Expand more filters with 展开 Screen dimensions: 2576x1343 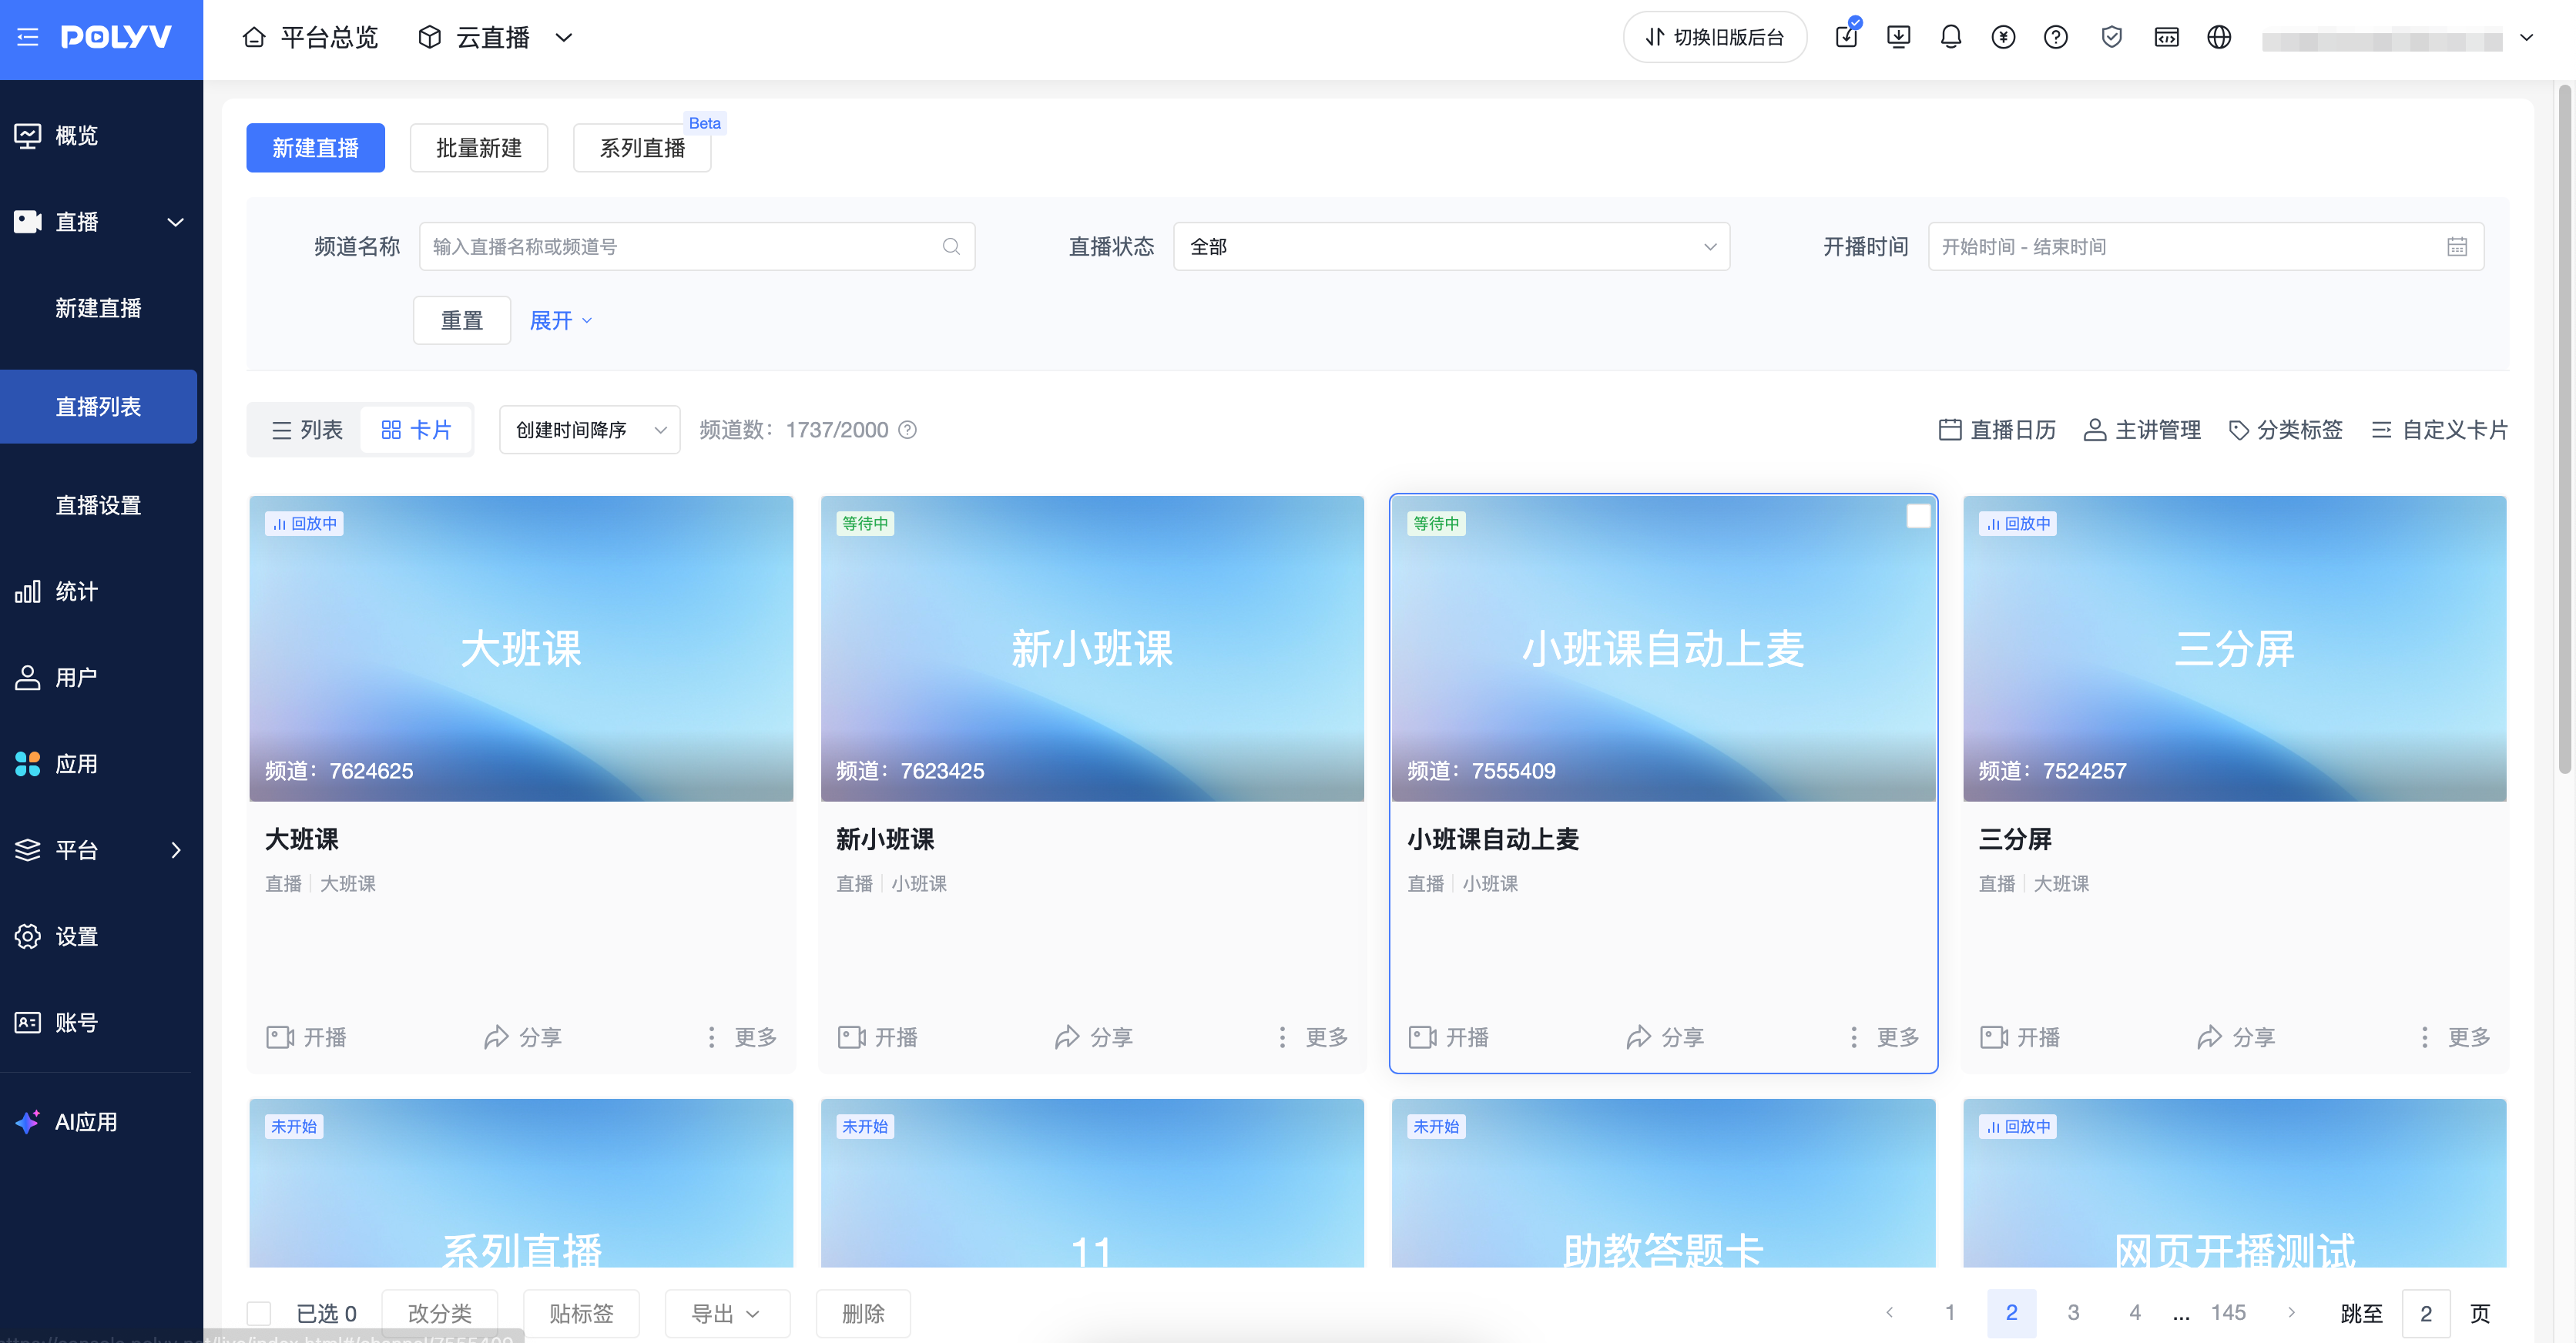[x=560, y=321]
